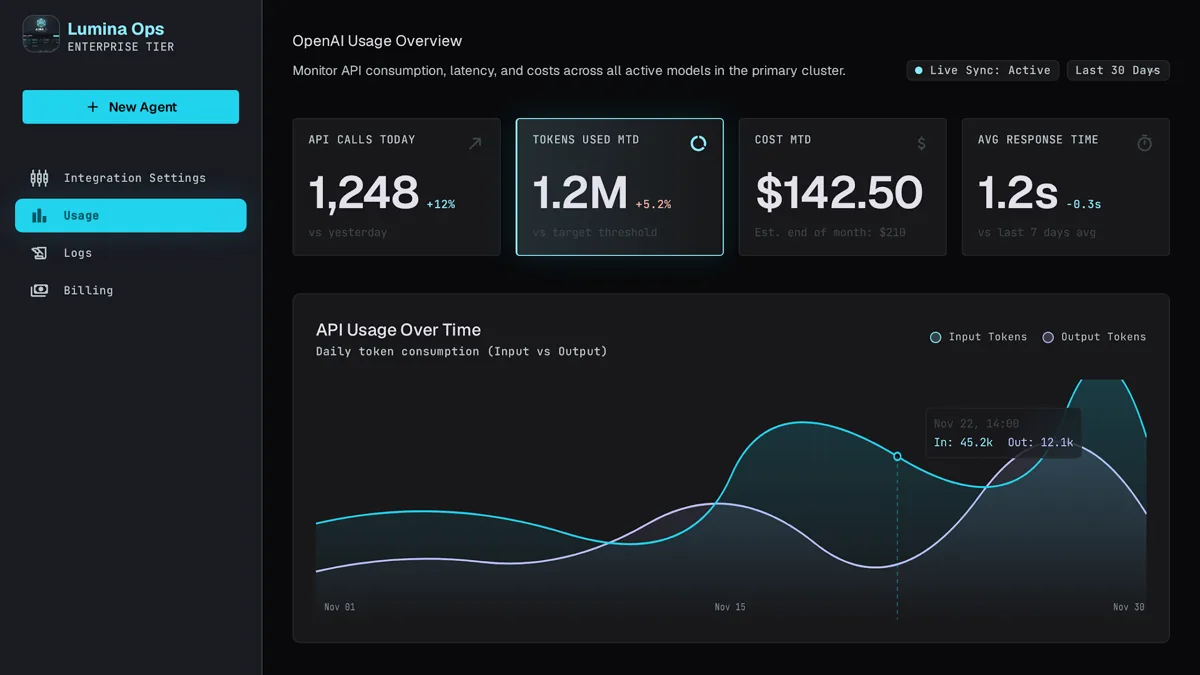Click the 1.2s response time value

click(x=1017, y=193)
